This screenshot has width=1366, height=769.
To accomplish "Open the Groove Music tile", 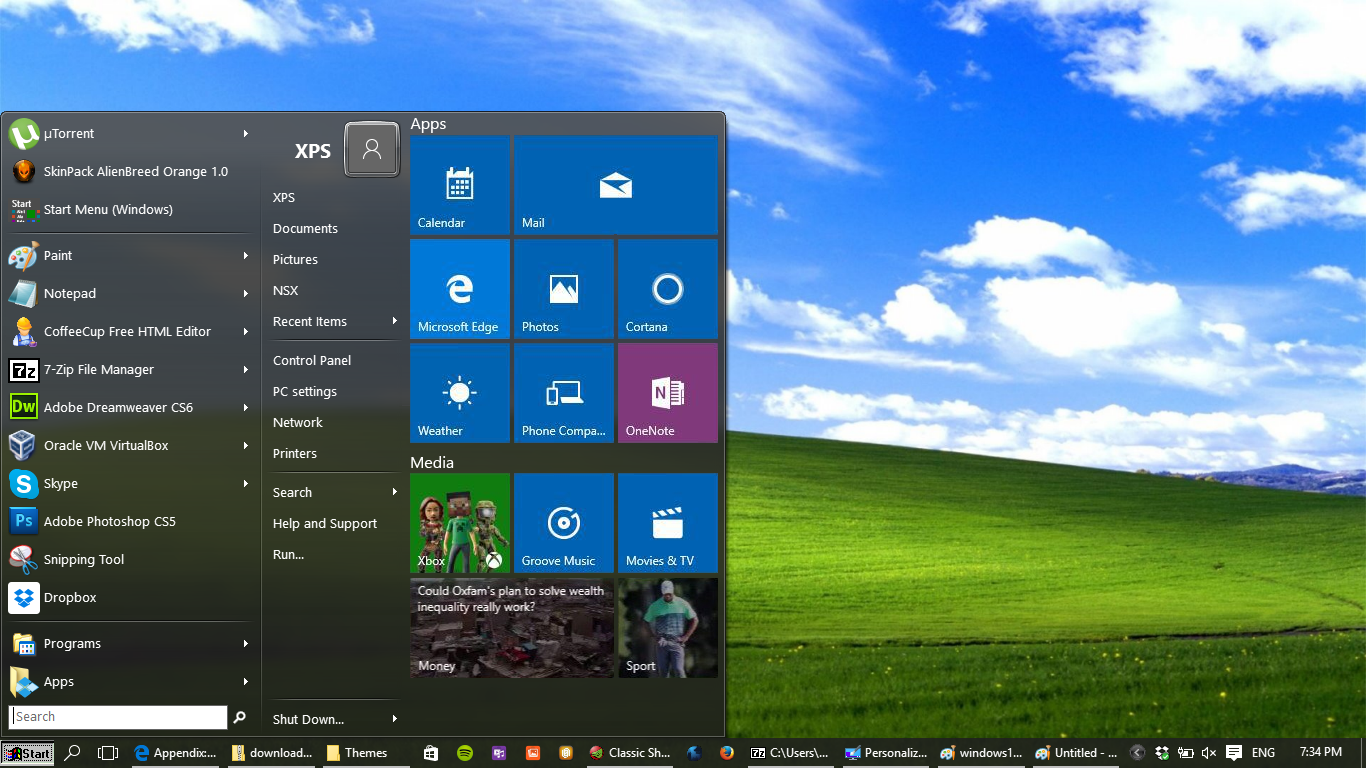I will (563, 522).
